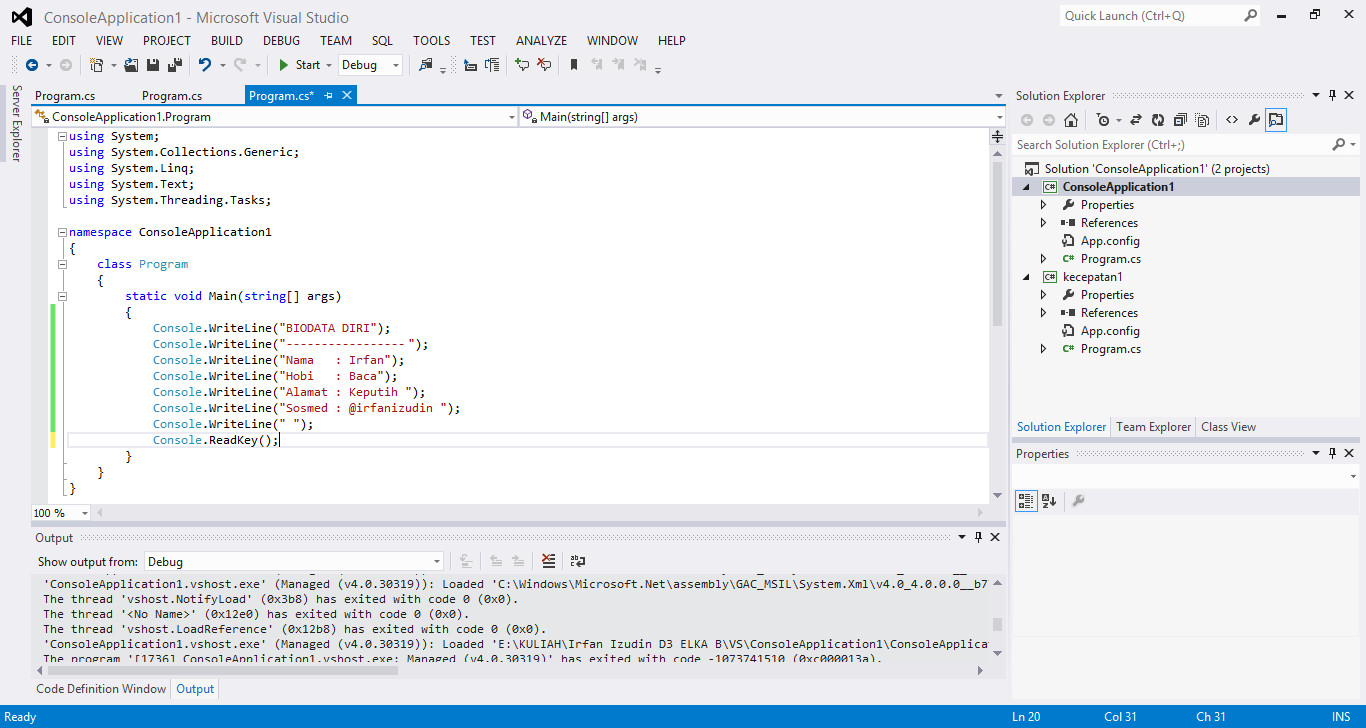Toggle auto-hide pin on Properties panel
The height and width of the screenshot is (728, 1366).
coord(1333,454)
